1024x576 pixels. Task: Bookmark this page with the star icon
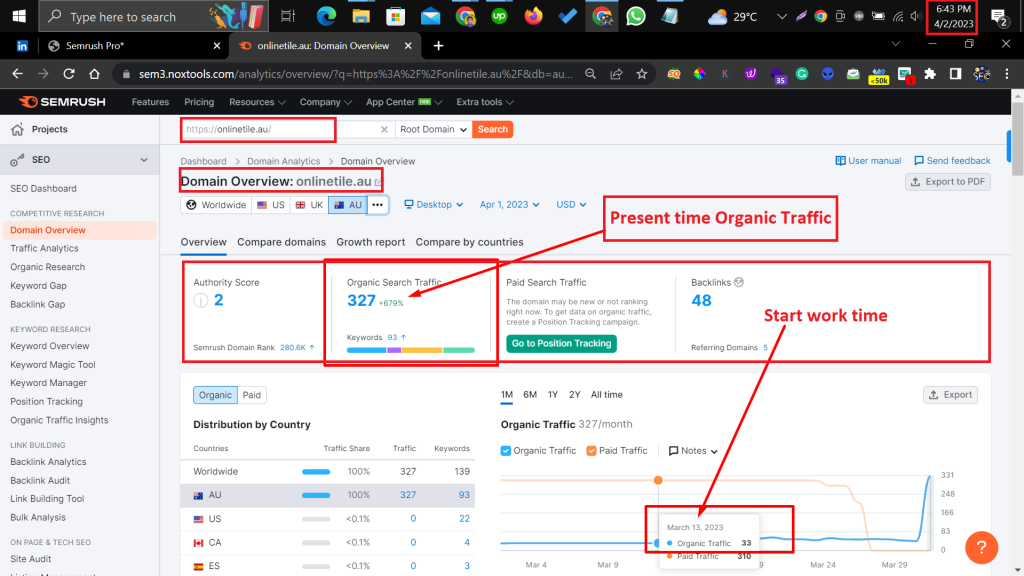point(642,74)
